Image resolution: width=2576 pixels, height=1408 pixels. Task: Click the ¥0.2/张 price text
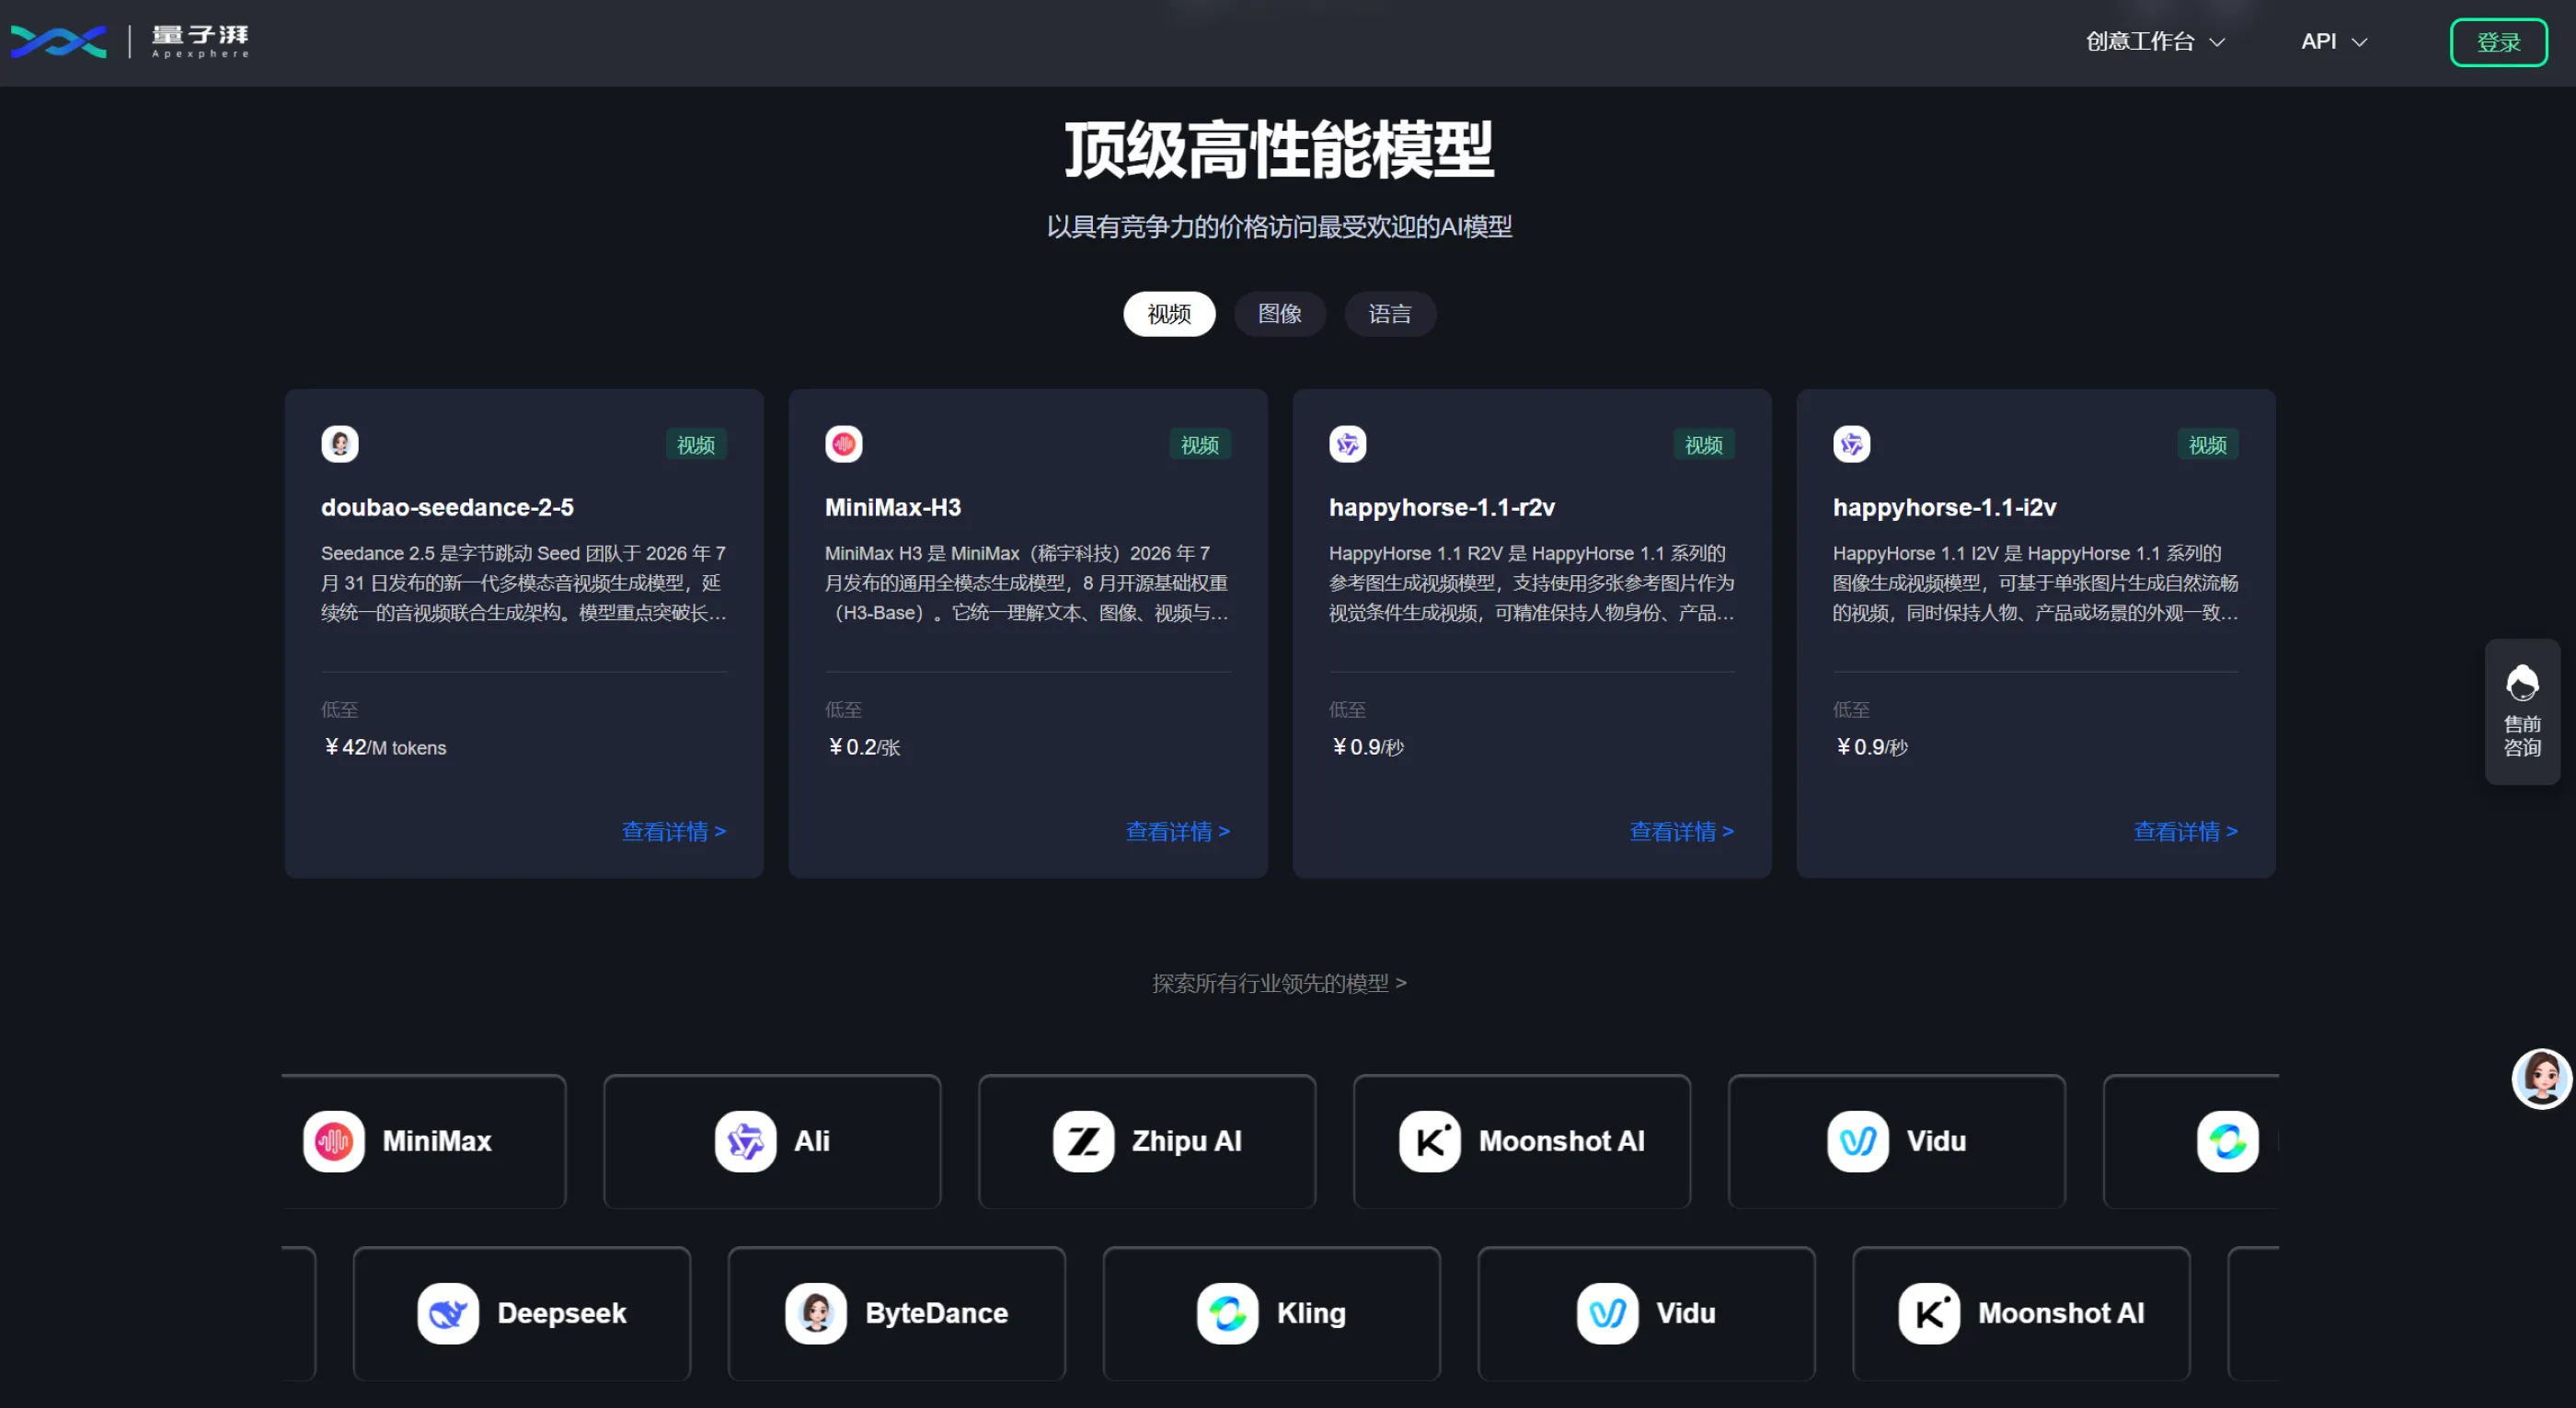click(864, 747)
